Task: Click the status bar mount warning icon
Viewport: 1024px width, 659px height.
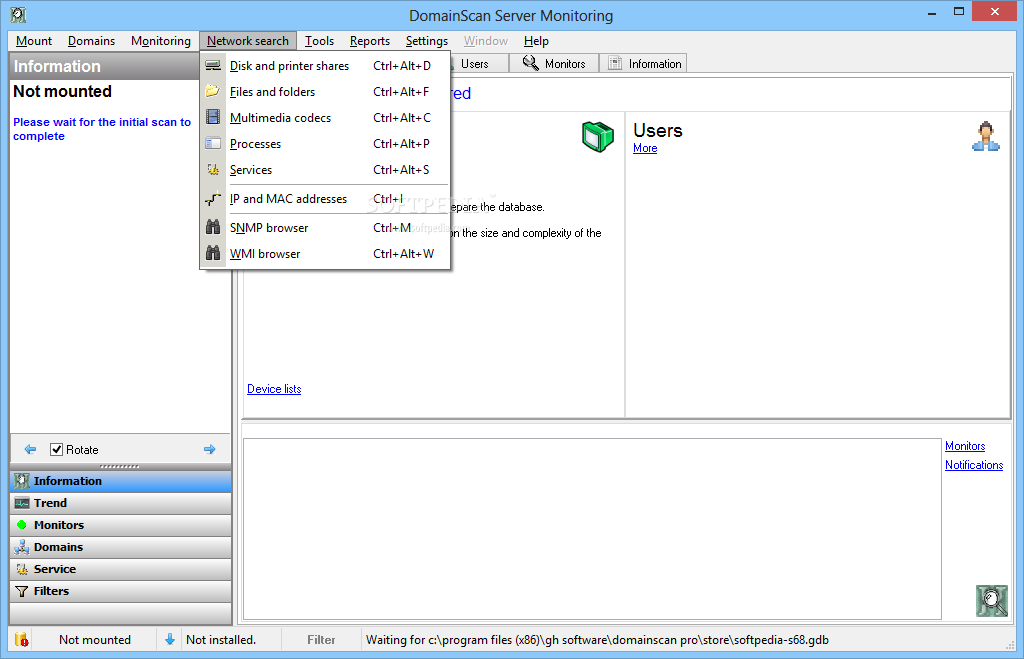Action: [22, 639]
